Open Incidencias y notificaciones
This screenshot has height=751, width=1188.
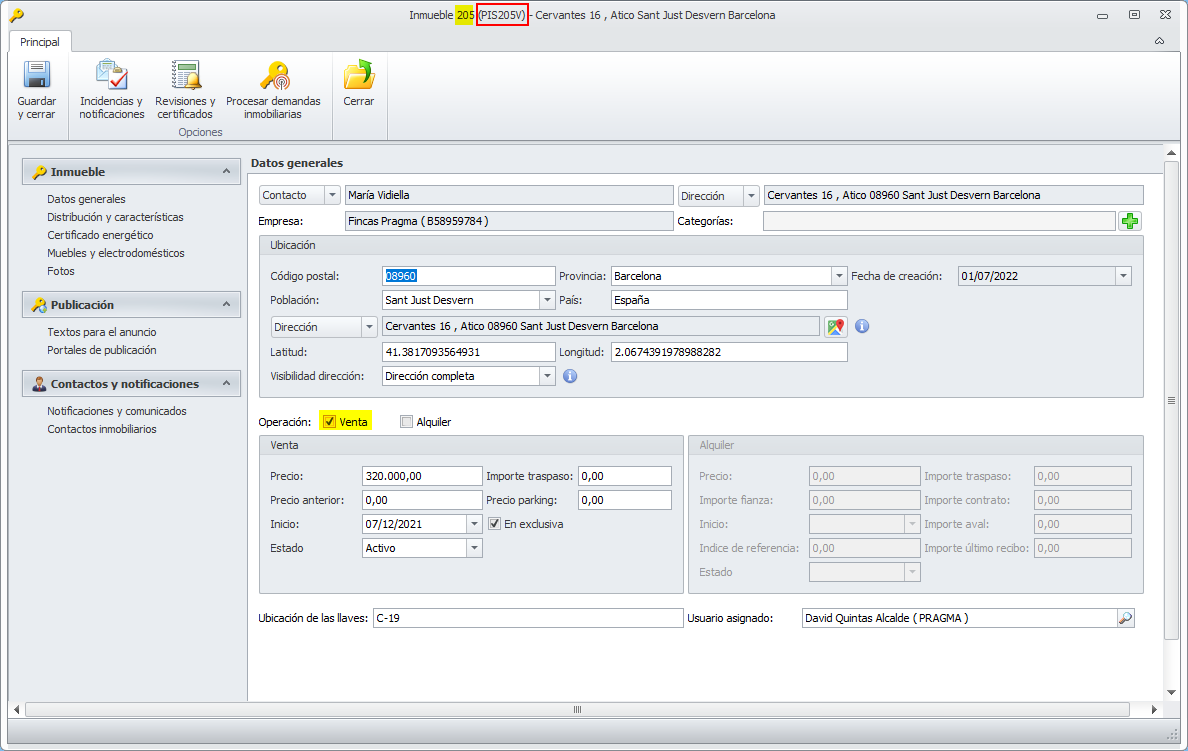click(111, 76)
